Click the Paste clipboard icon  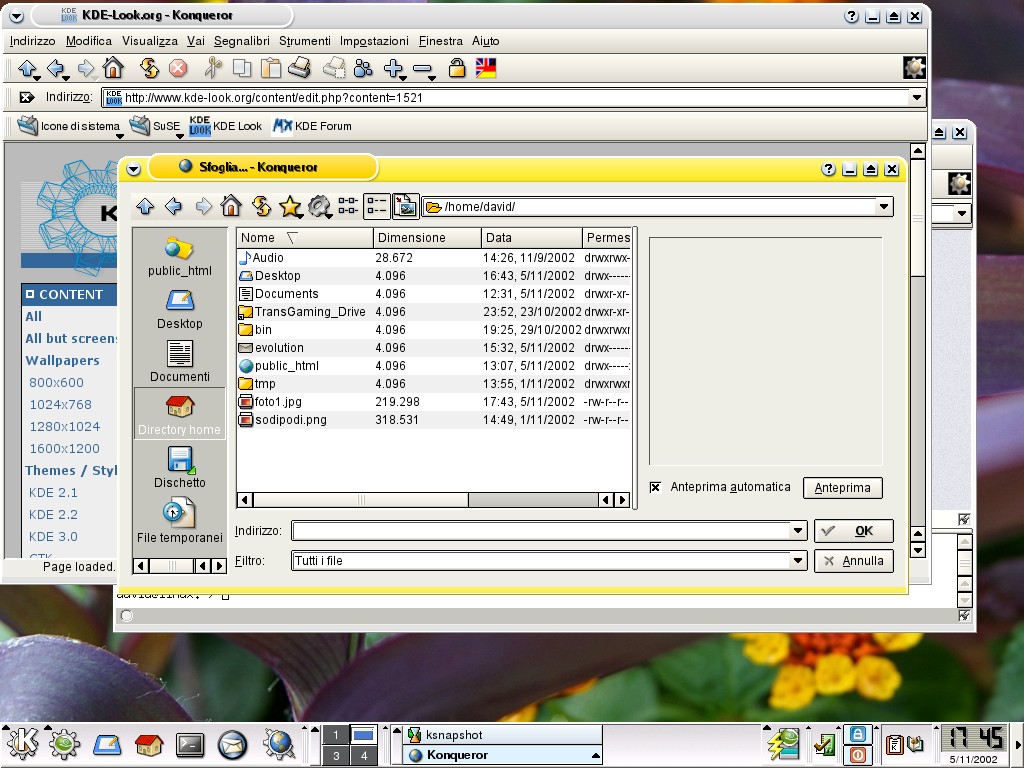point(270,68)
